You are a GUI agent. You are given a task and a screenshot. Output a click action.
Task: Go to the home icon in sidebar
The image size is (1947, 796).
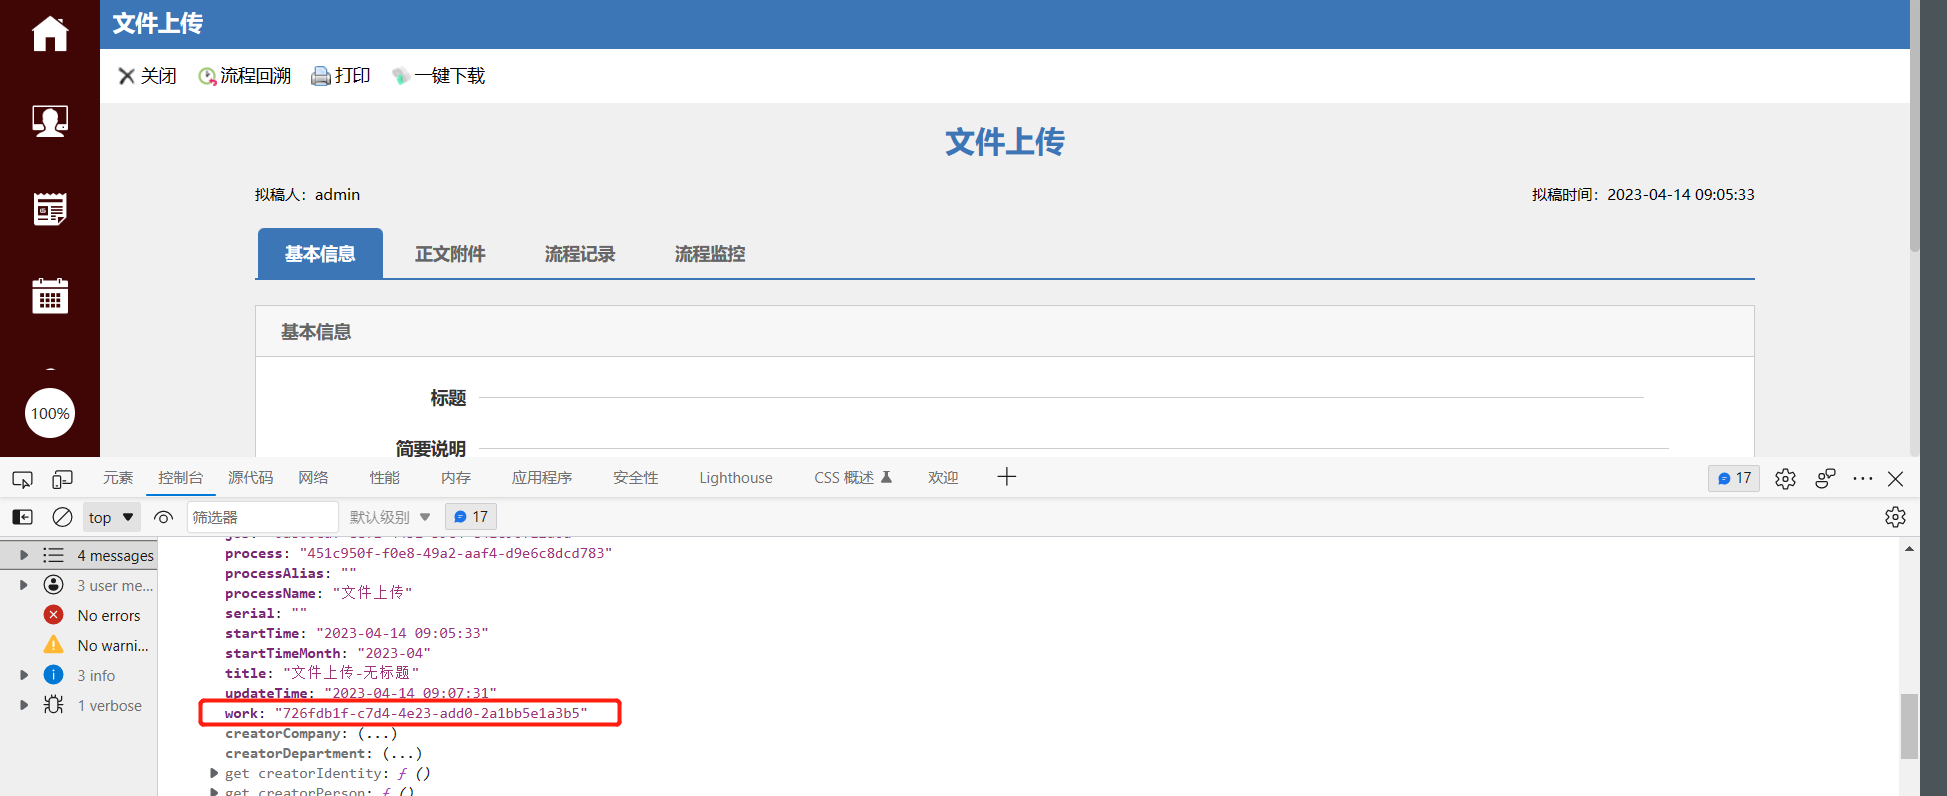click(x=50, y=34)
